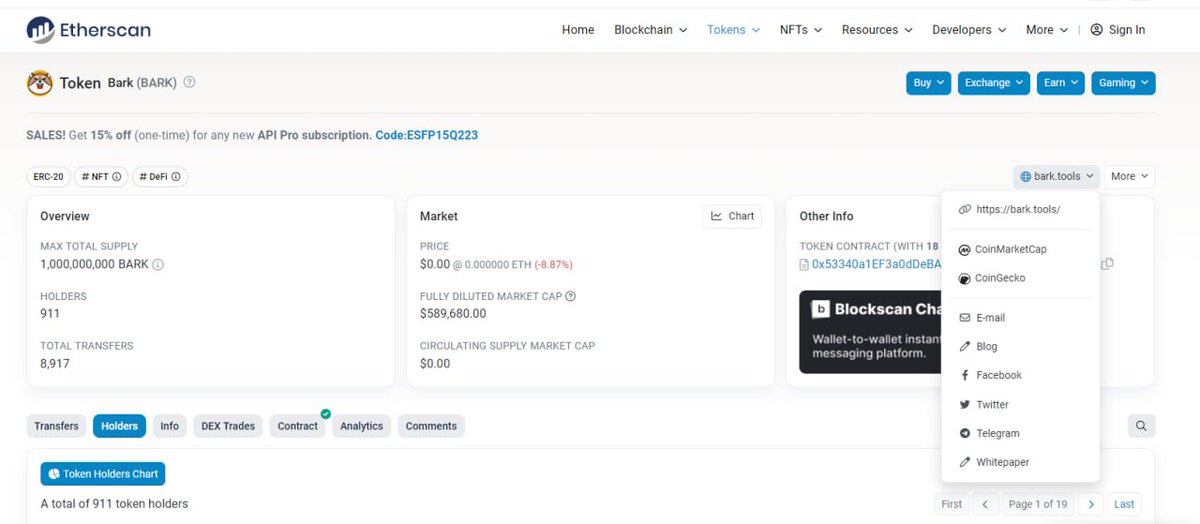Switch to the Analytics tab

(361, 426)
